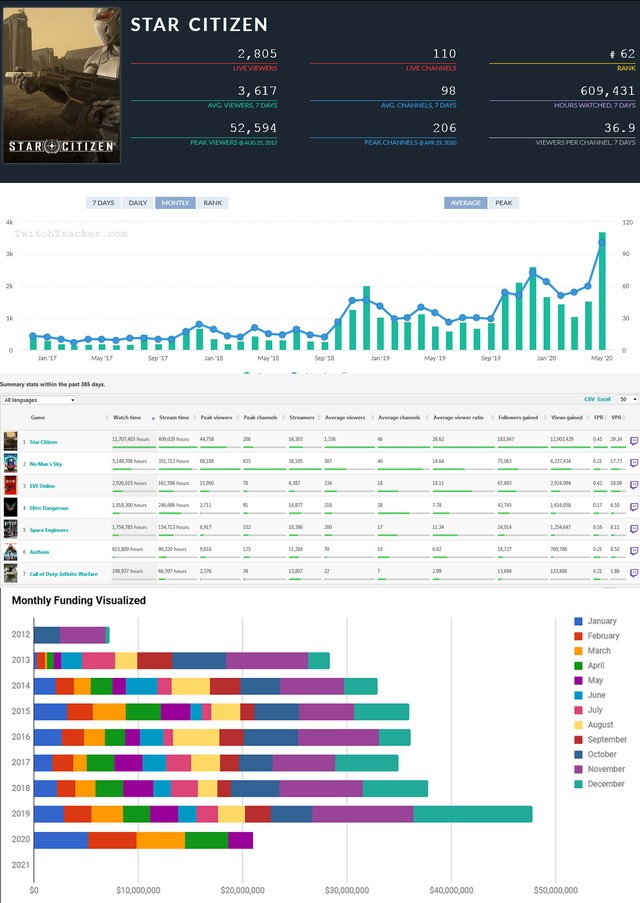Image resolution: width=640 pixels, height=903 pixels.
Task: Open Twitch icon in the Call of Duty row
Action: click(634, 573)
